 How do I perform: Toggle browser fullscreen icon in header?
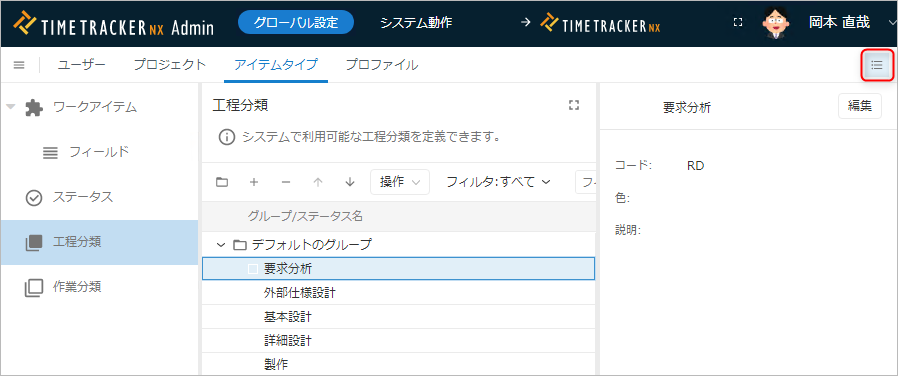tap(738, 22)
